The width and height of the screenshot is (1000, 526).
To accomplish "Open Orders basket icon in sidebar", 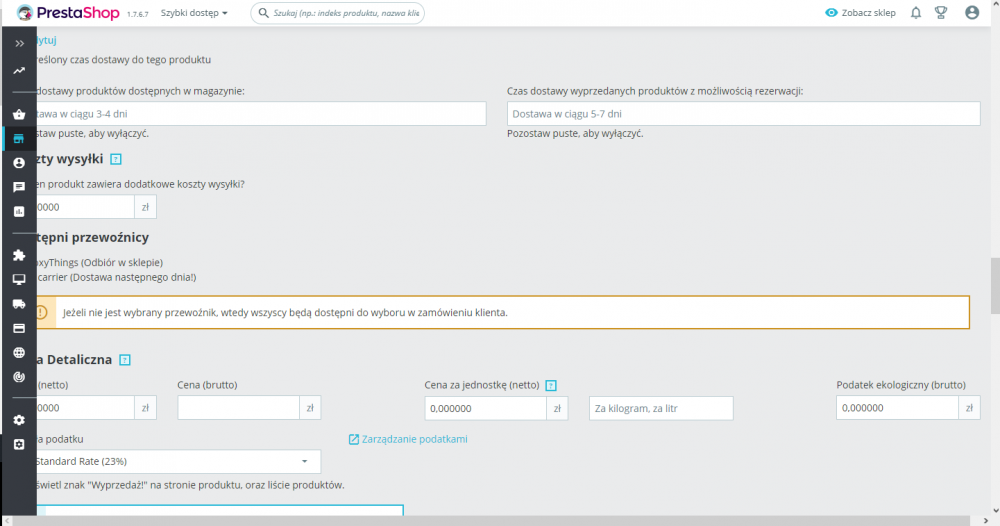I will (19, 115).
